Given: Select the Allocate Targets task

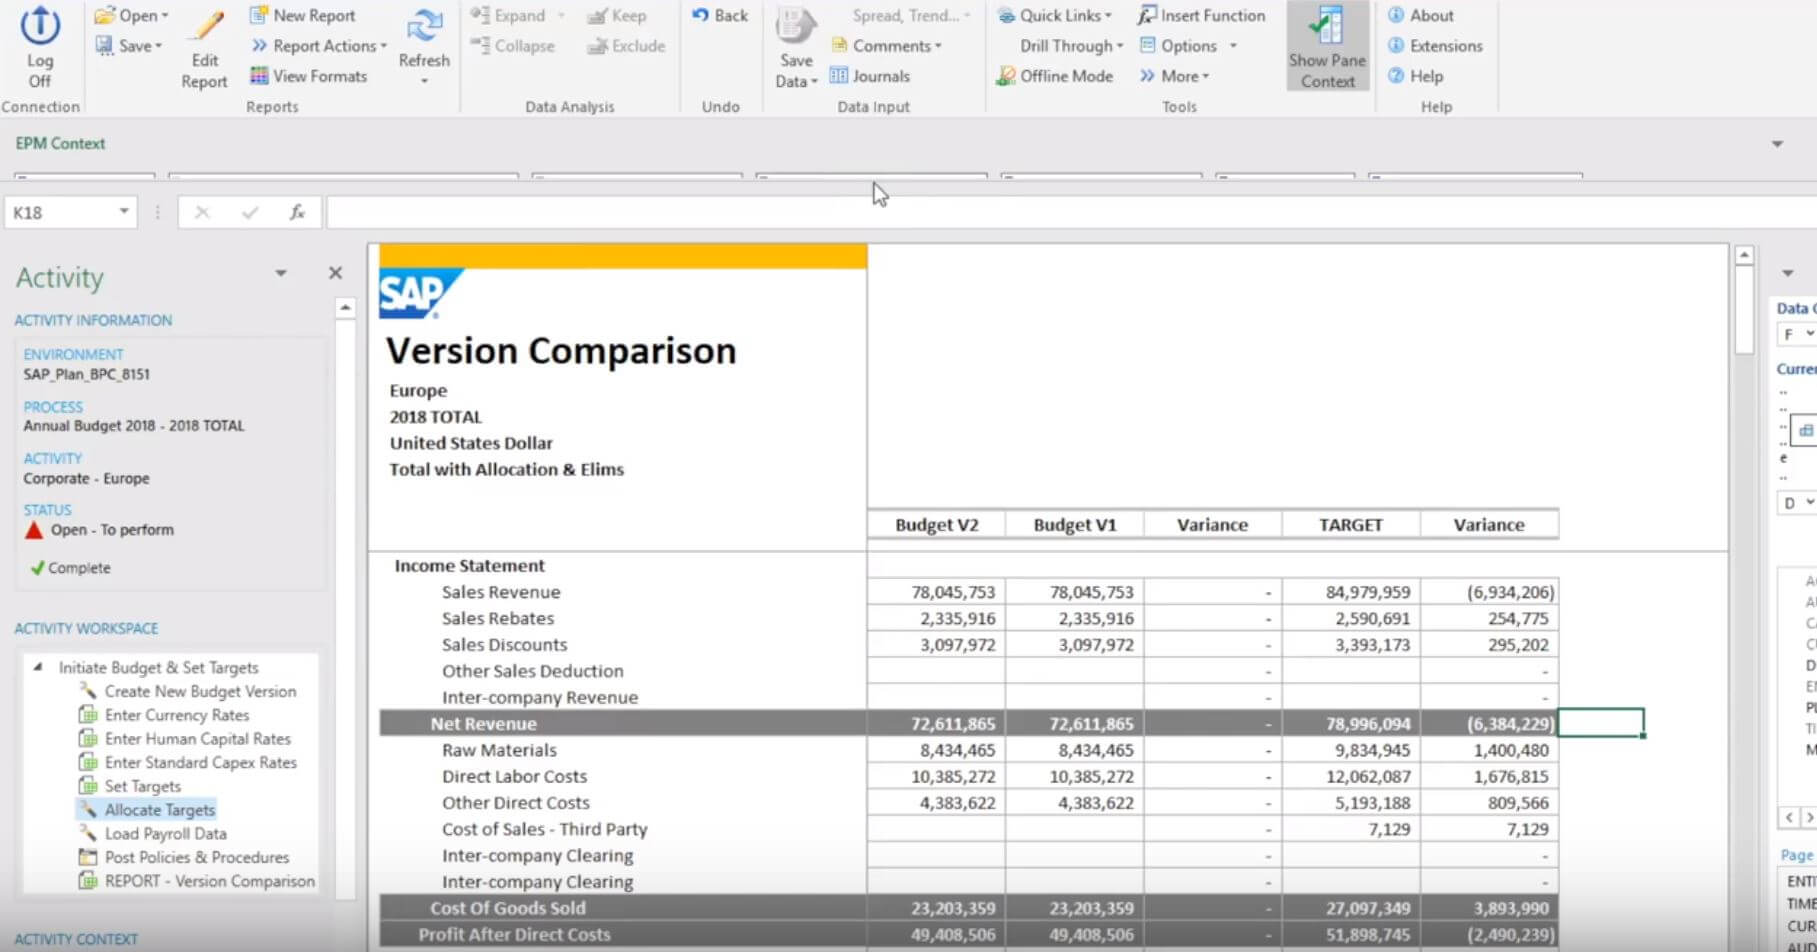Looking at the screenshot, I should pos(159,810).
